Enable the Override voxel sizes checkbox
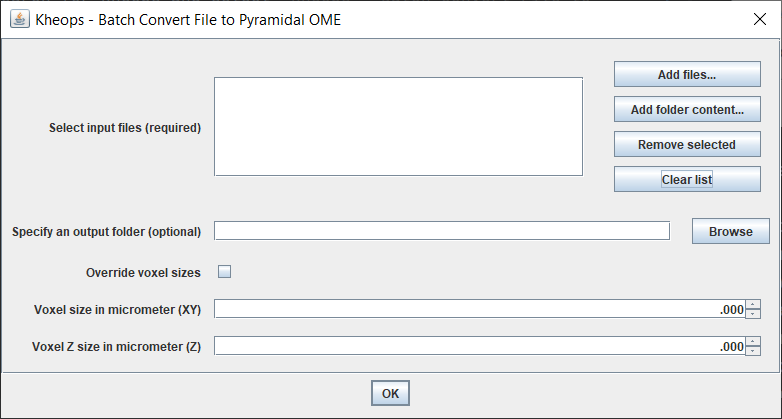Image resolution: width=782 pixels, height=419 pixels. pyautogui.click(x=224, y=272)
